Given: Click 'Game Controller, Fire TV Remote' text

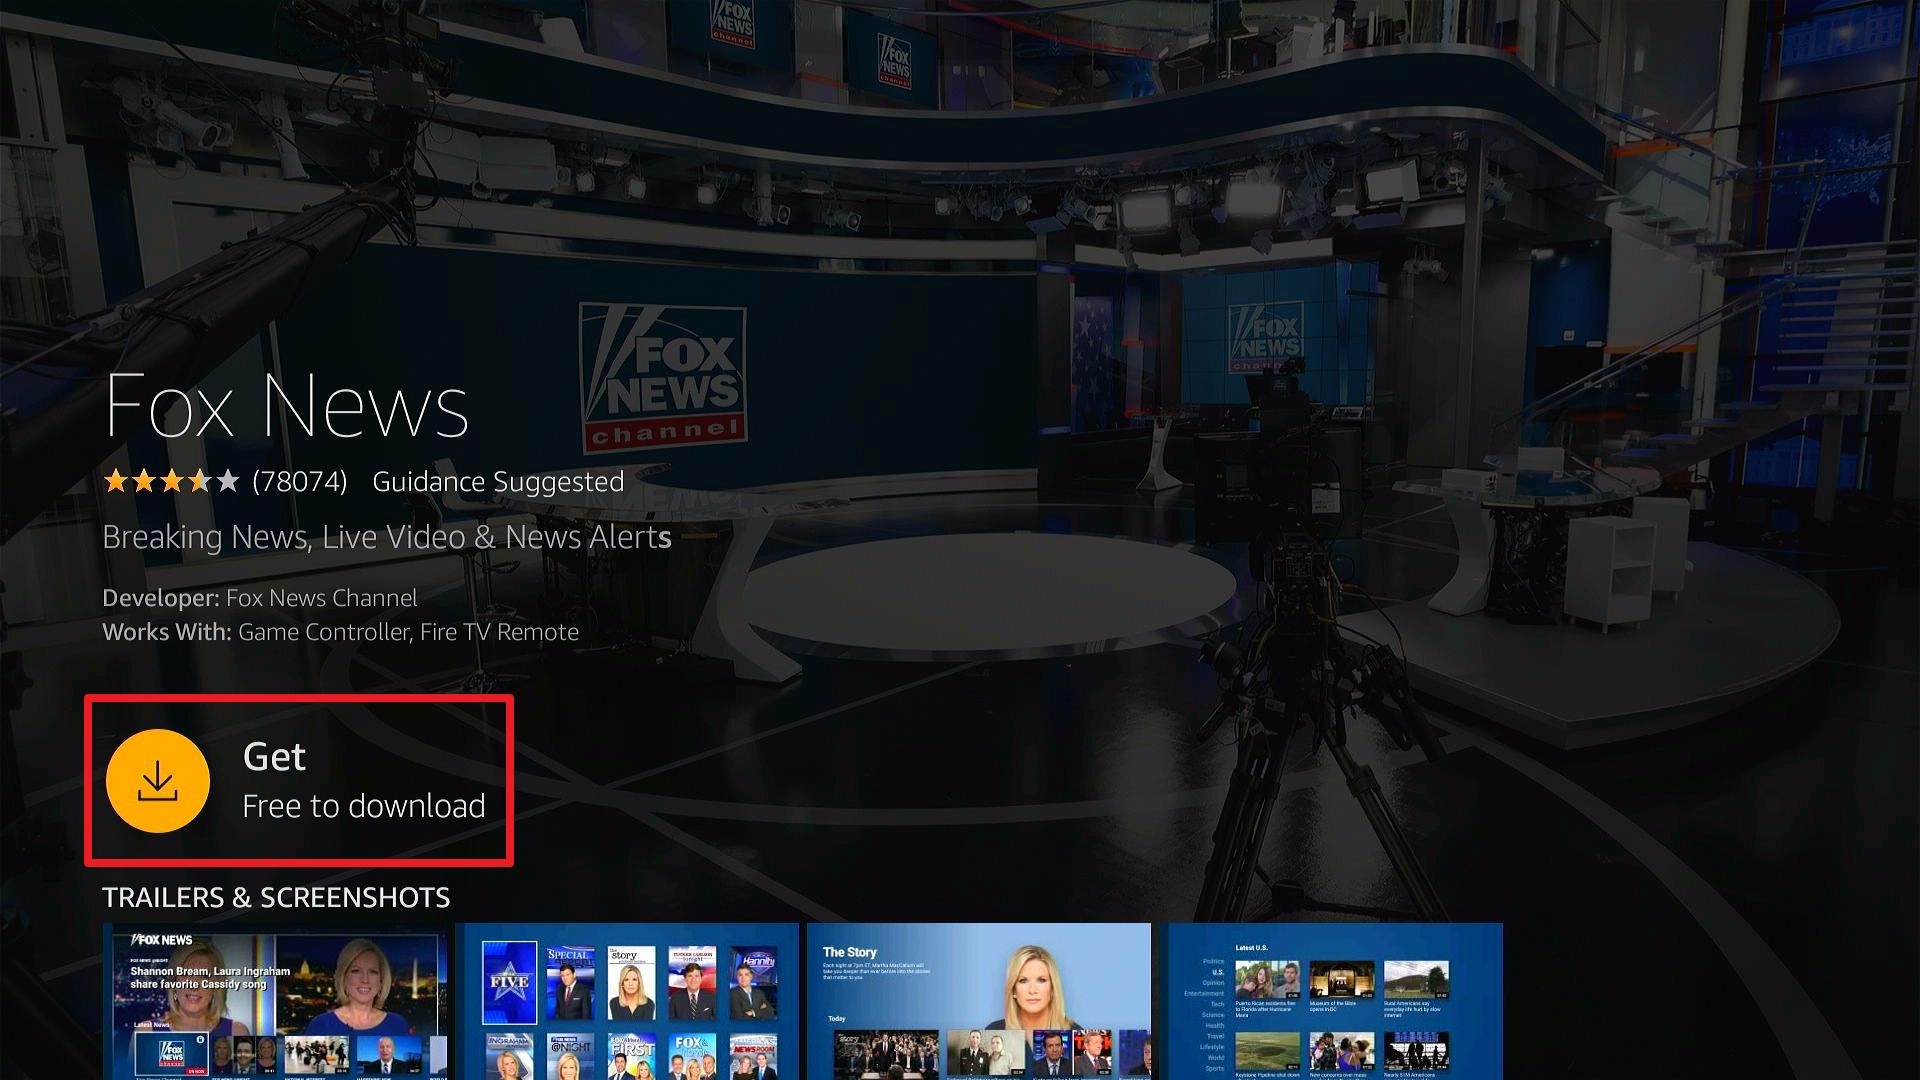Looking at the screenshot, I should (408, 632).
